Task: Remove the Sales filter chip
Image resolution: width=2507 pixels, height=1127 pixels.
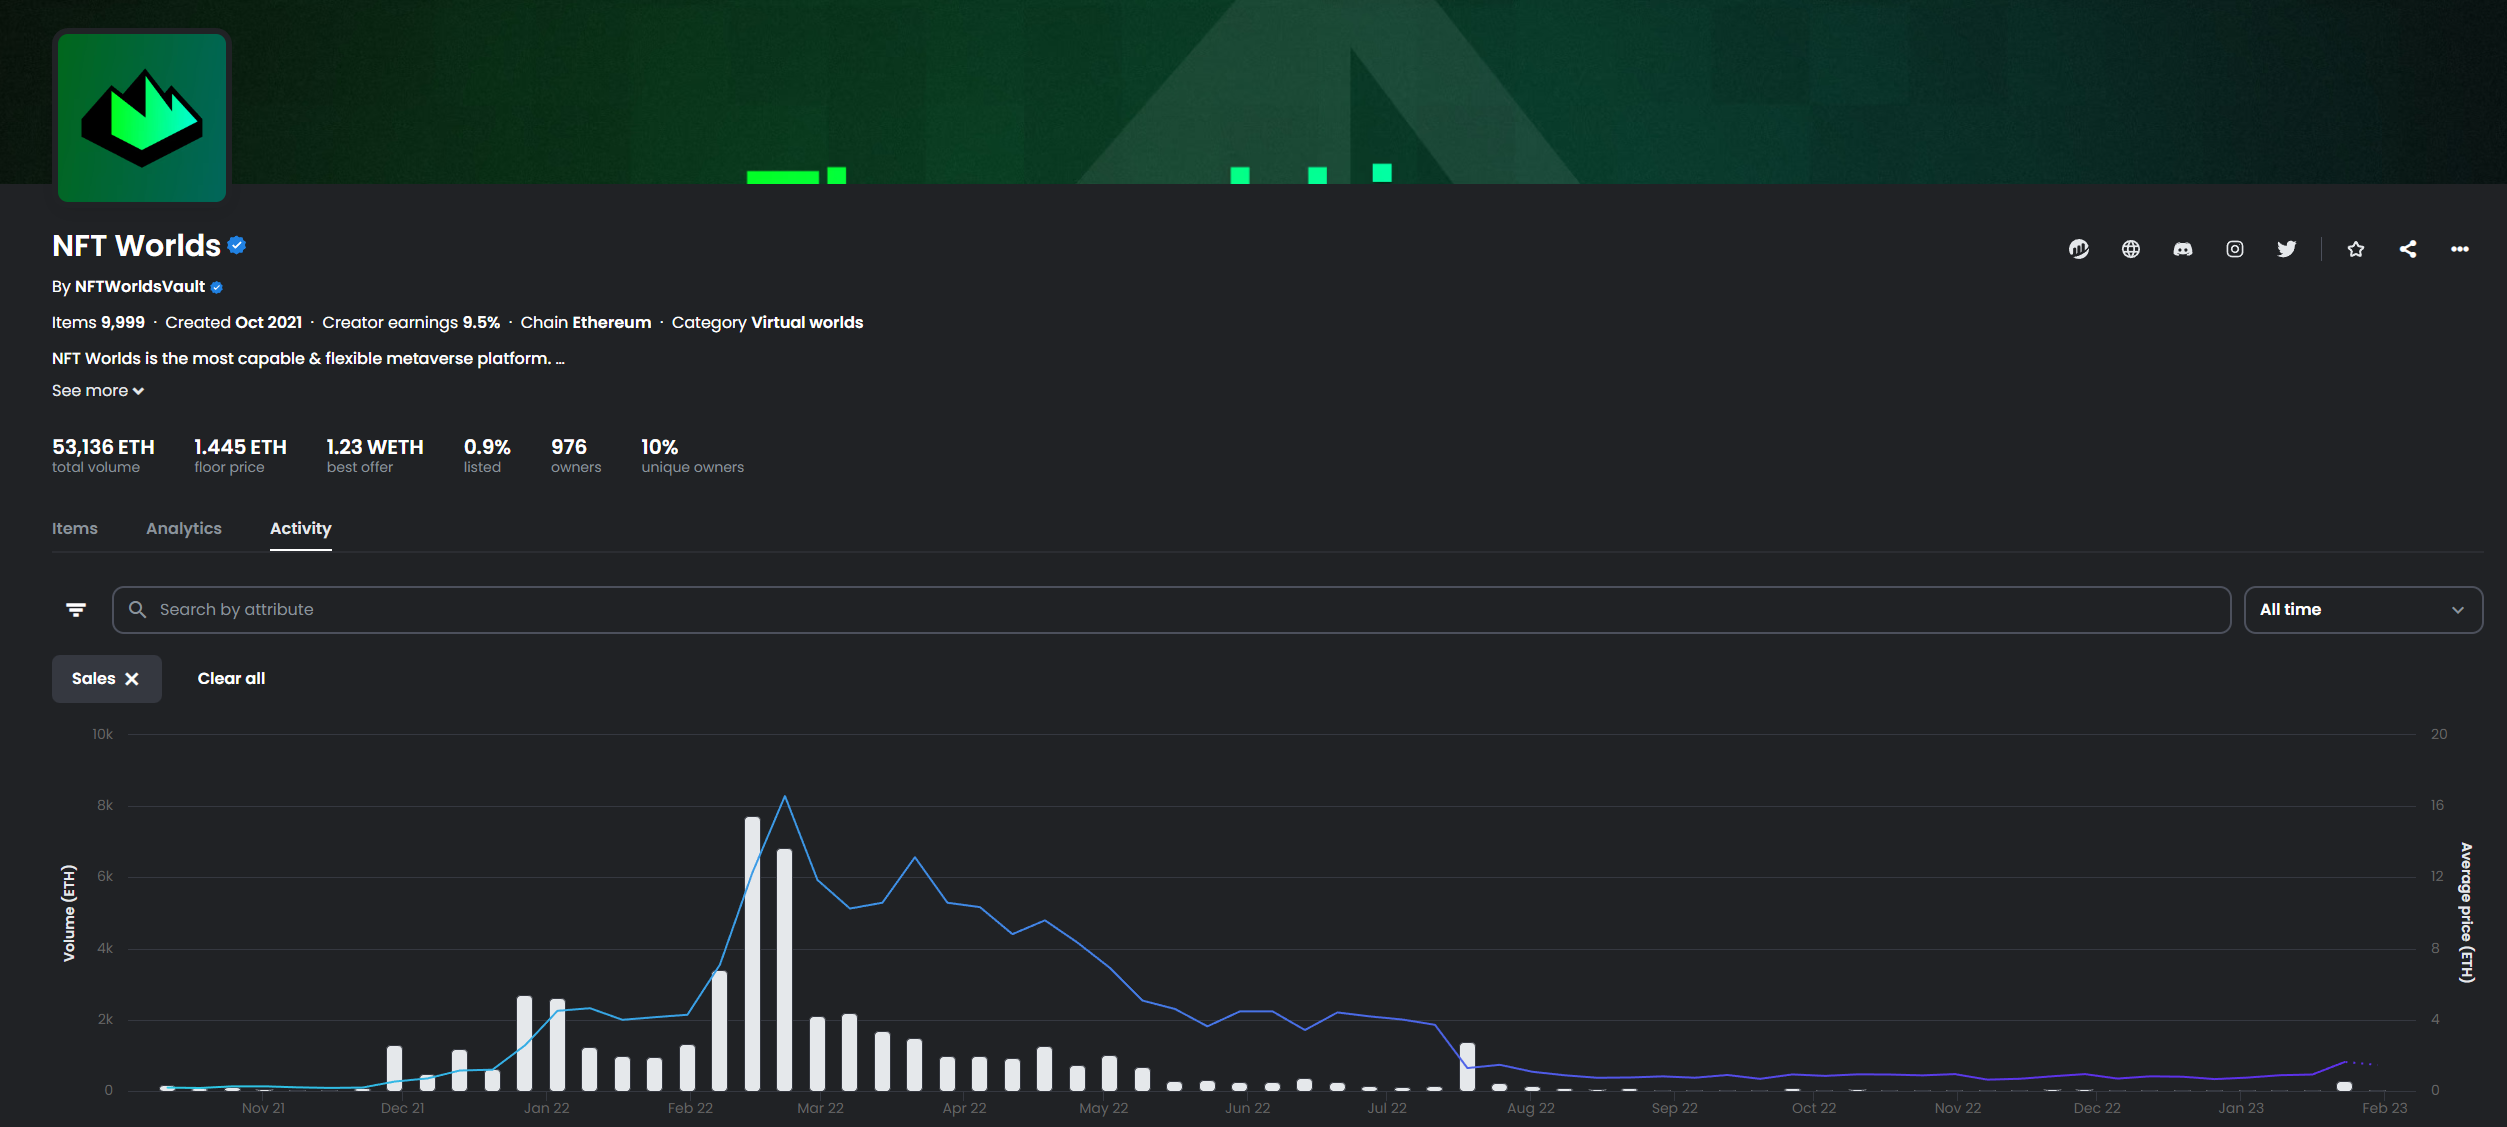Action: 132,679
